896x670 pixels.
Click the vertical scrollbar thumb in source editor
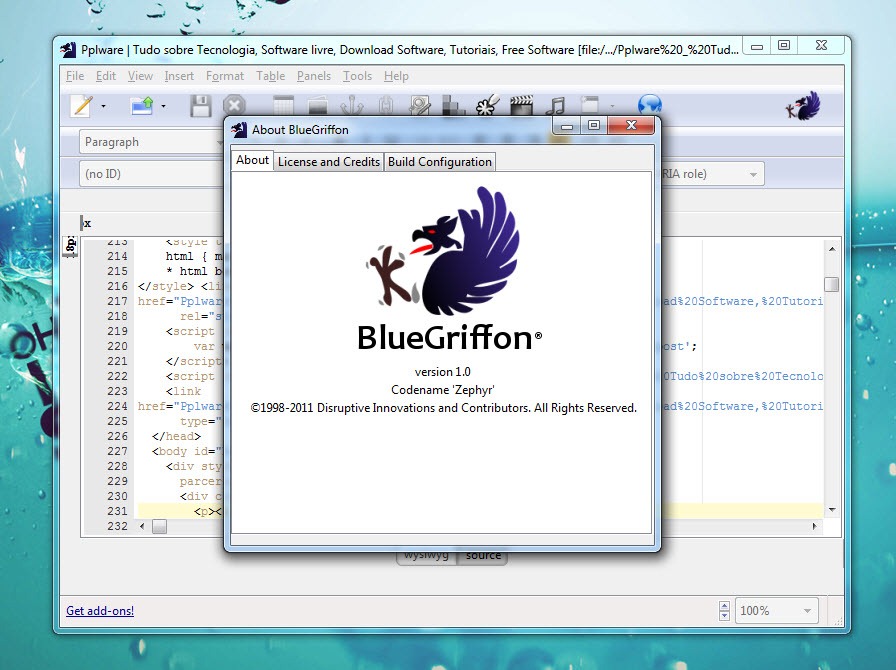point(831,284)
